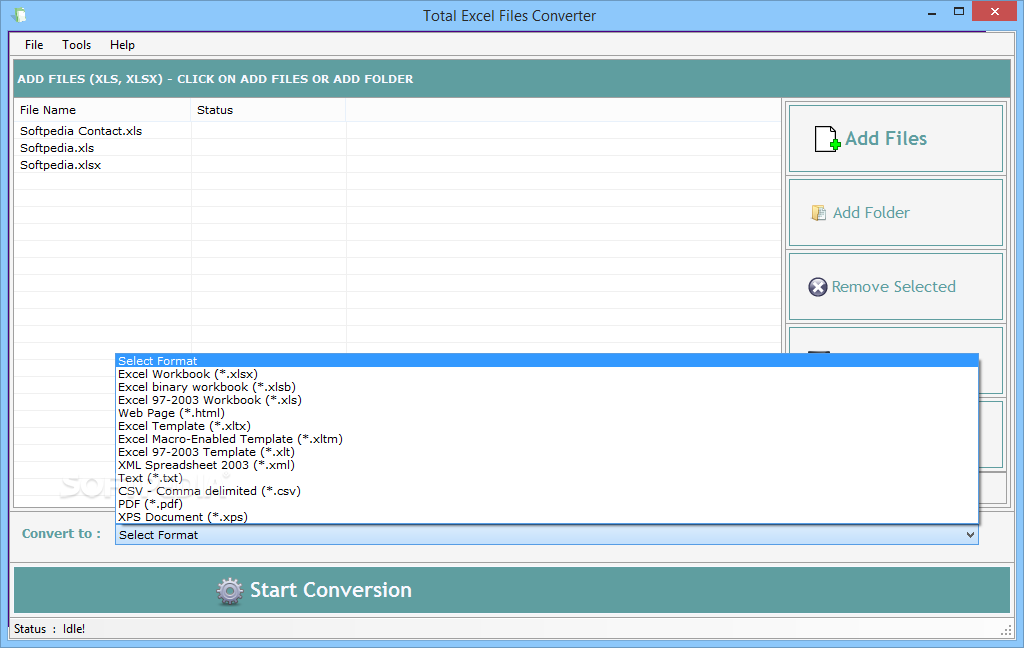Select highlighted Select Format list entry
Screen dimensions: 1024x648
tap(547, 361)
